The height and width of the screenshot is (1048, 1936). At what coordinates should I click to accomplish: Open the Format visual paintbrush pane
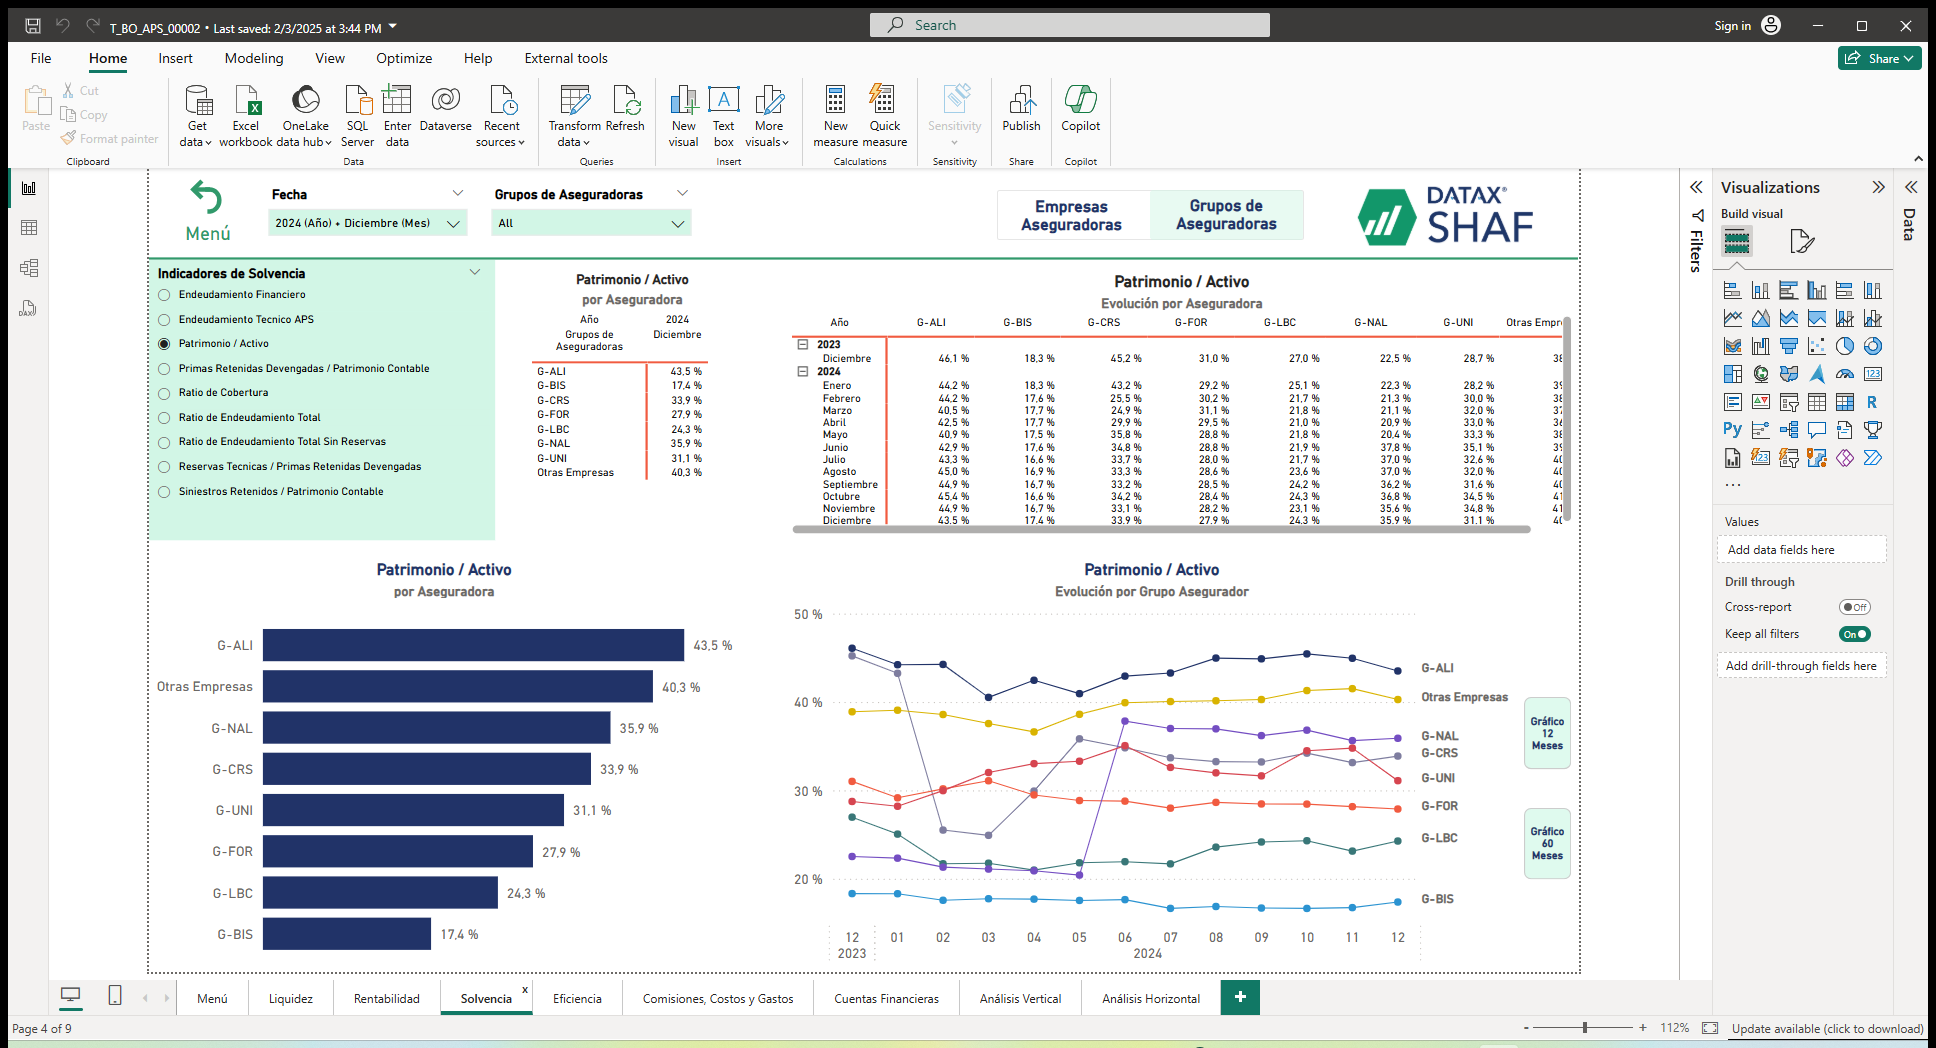coord(1802,241)
